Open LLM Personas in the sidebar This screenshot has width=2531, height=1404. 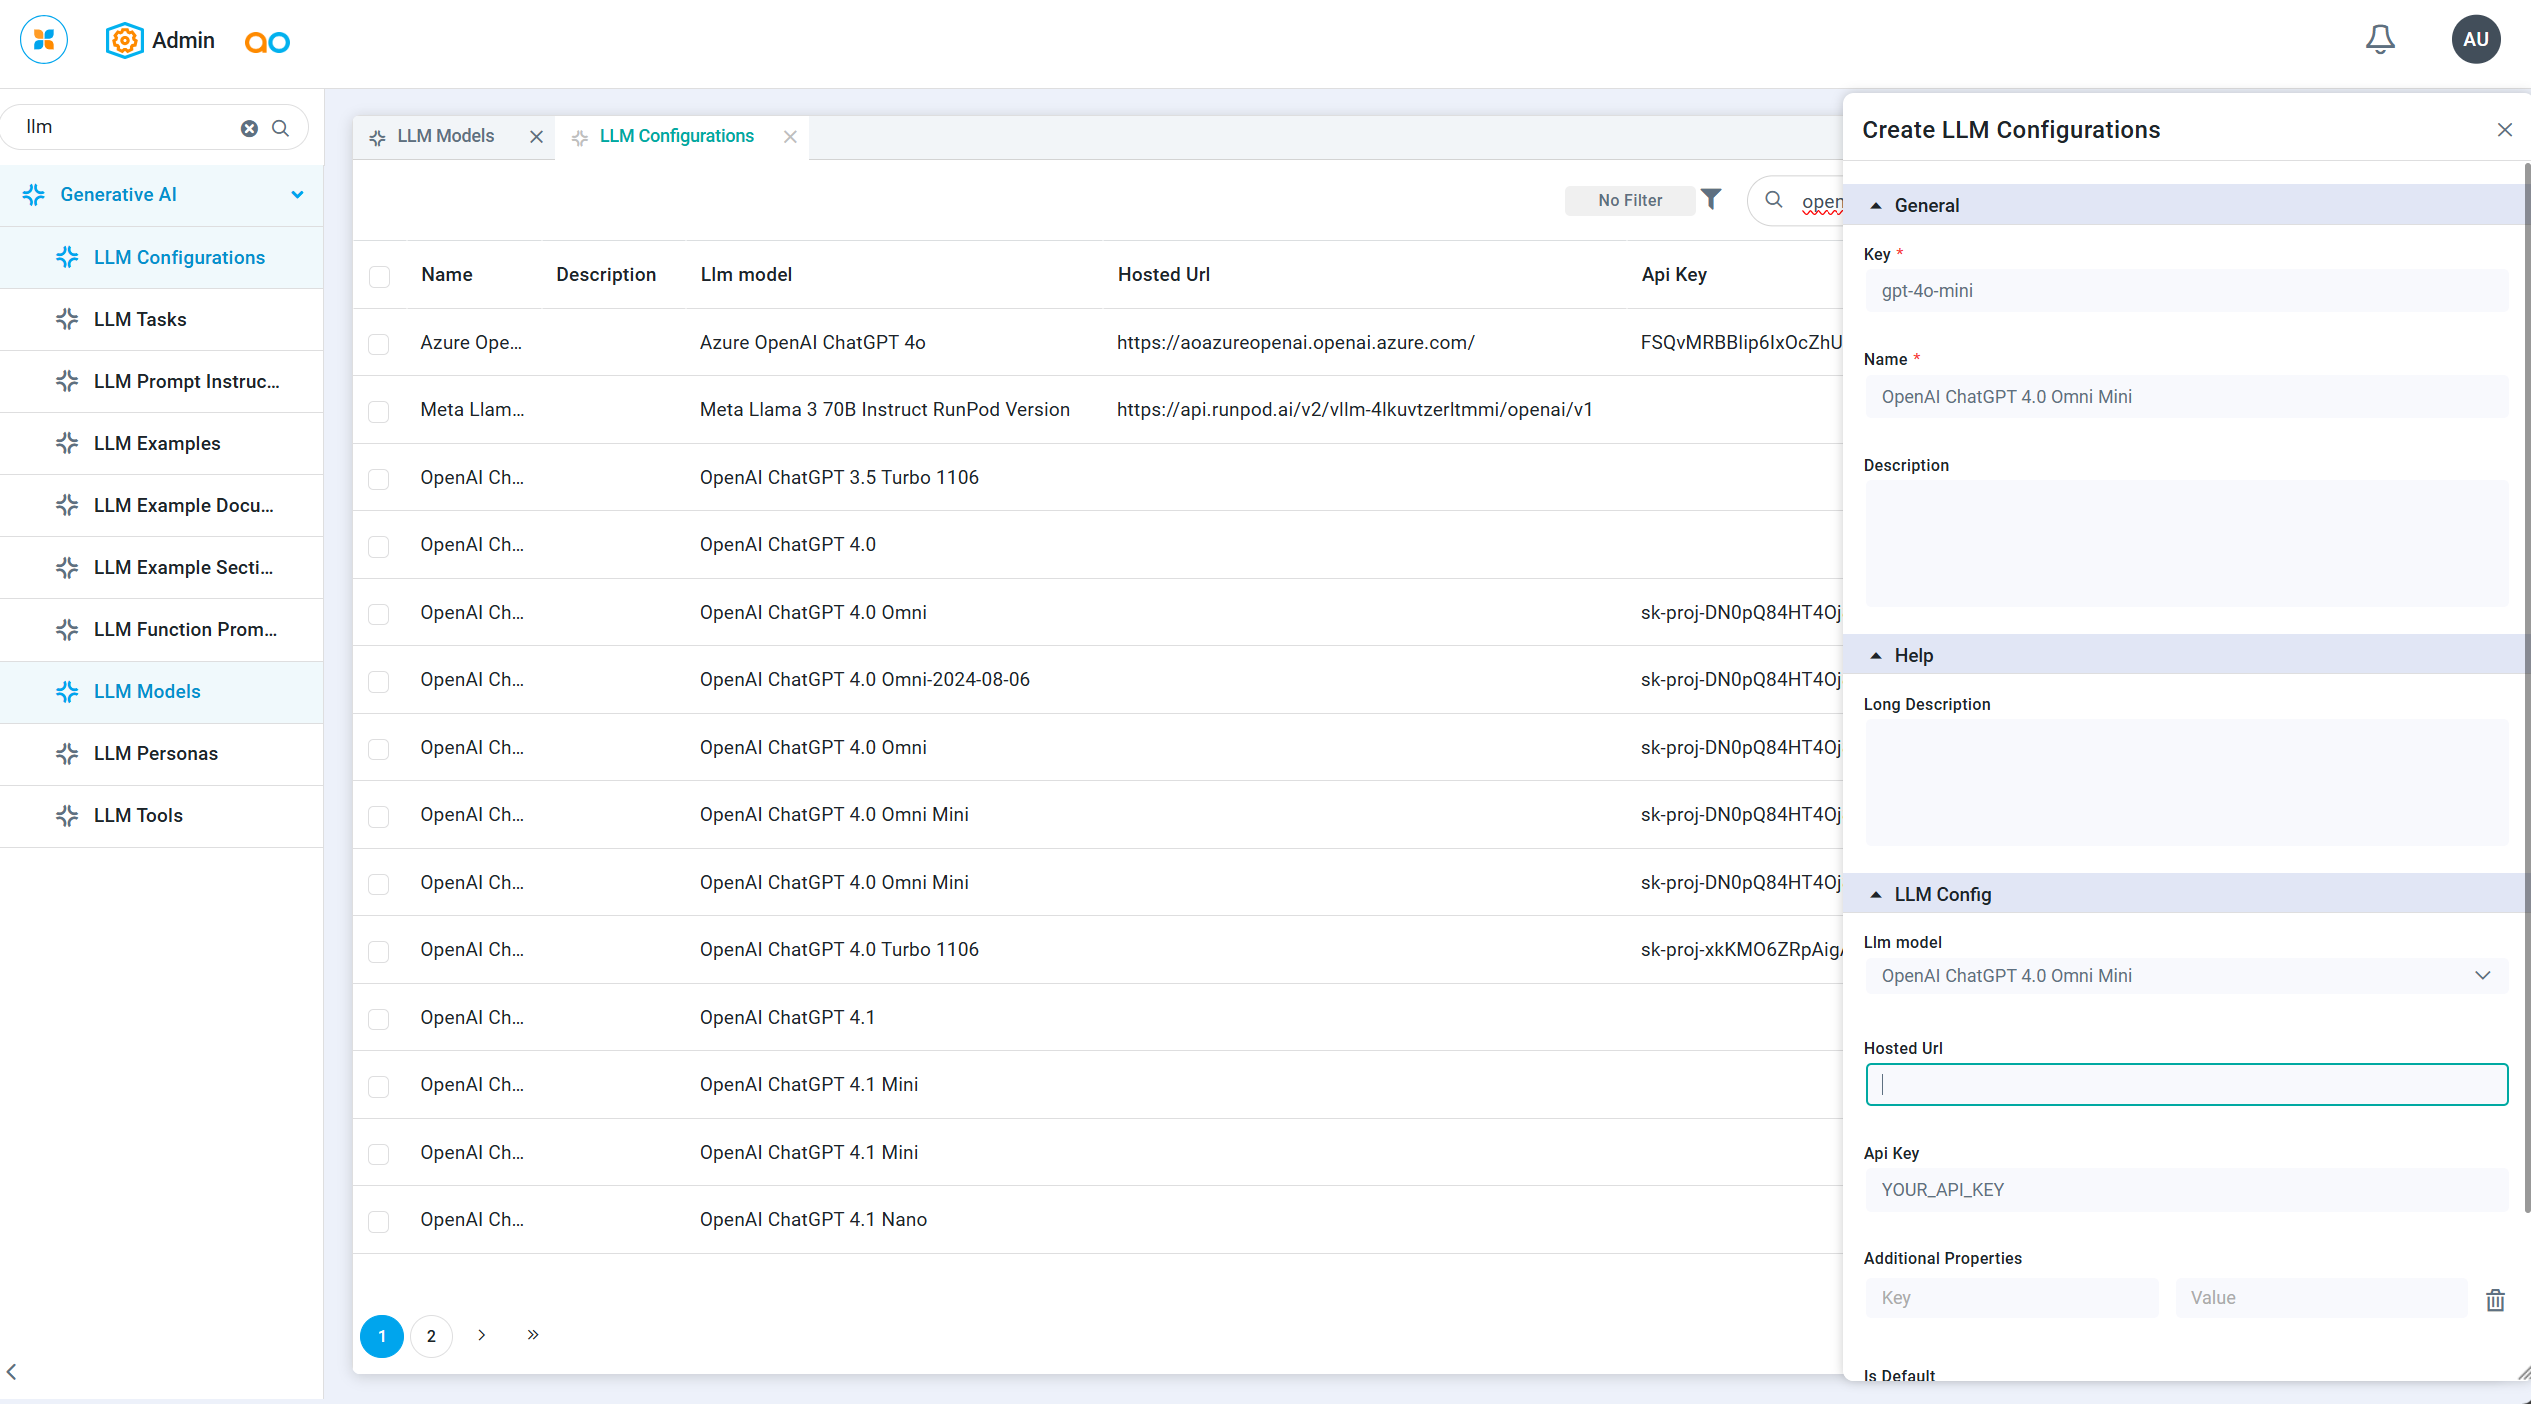161,753
